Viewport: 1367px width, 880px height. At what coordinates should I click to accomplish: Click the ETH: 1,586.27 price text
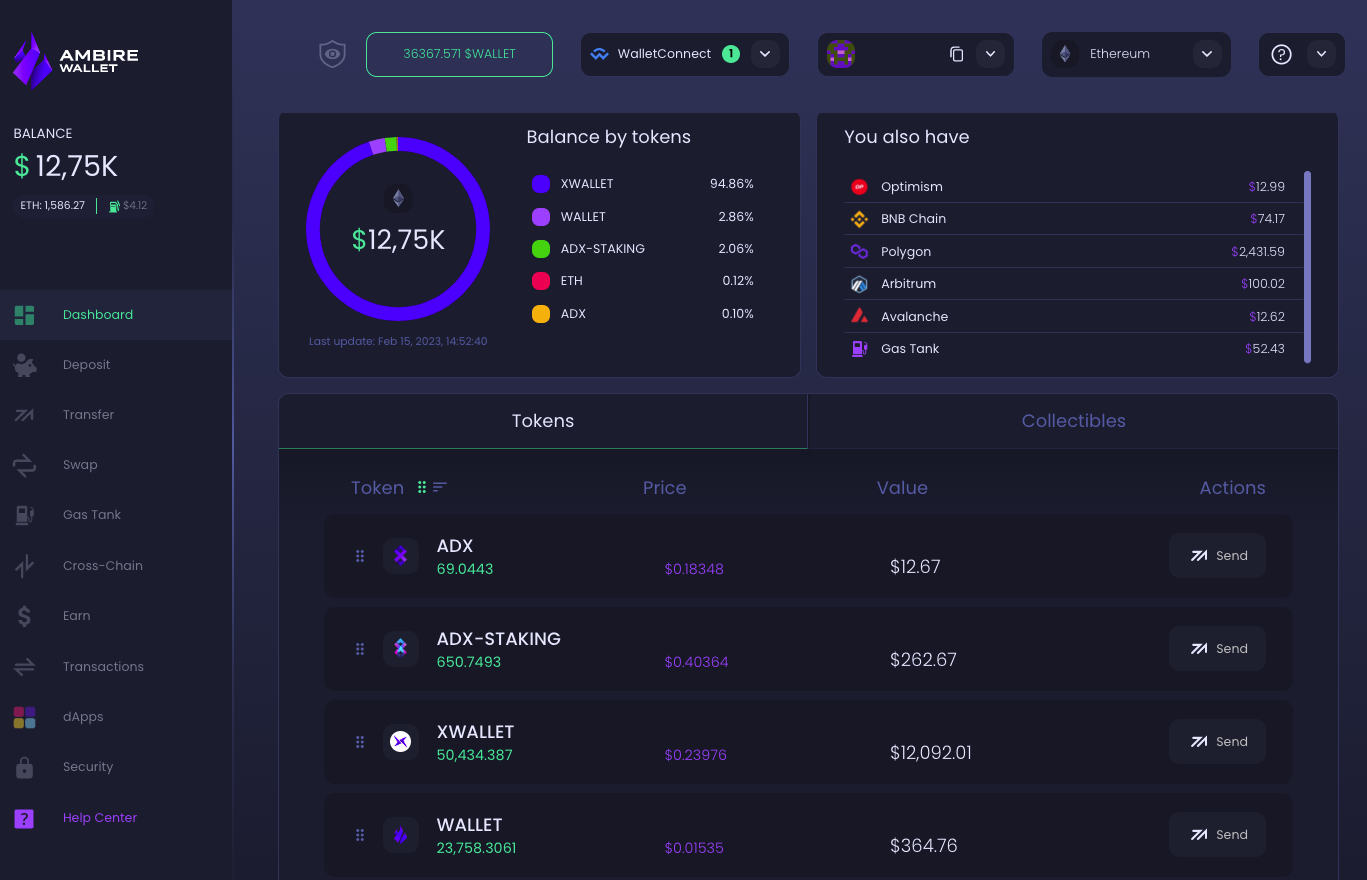[53, 206]
